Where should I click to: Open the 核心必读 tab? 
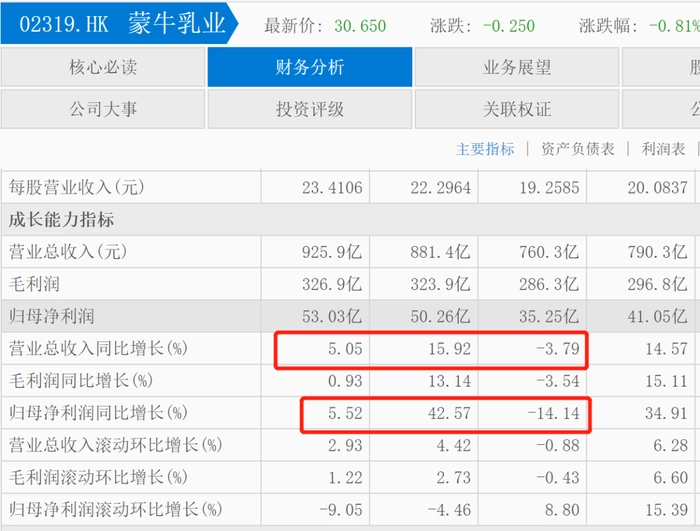click(x=103, y=68)
